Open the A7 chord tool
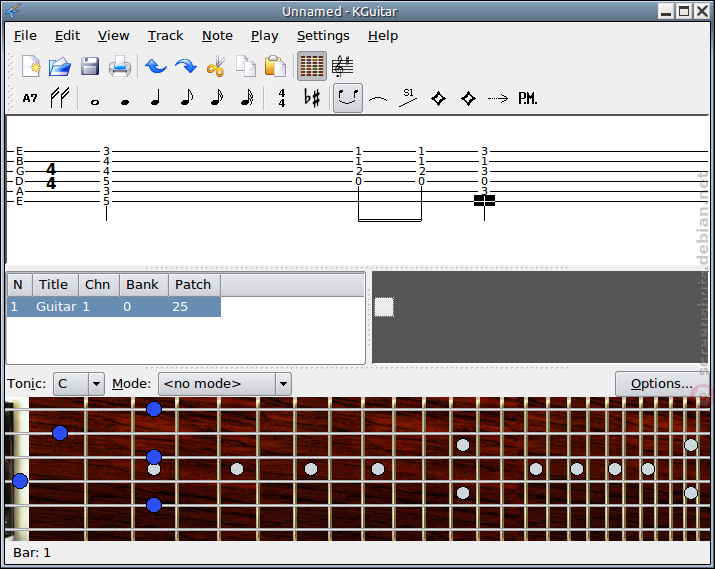The height and width of the screenshot is (569, 715). point(30,98)
